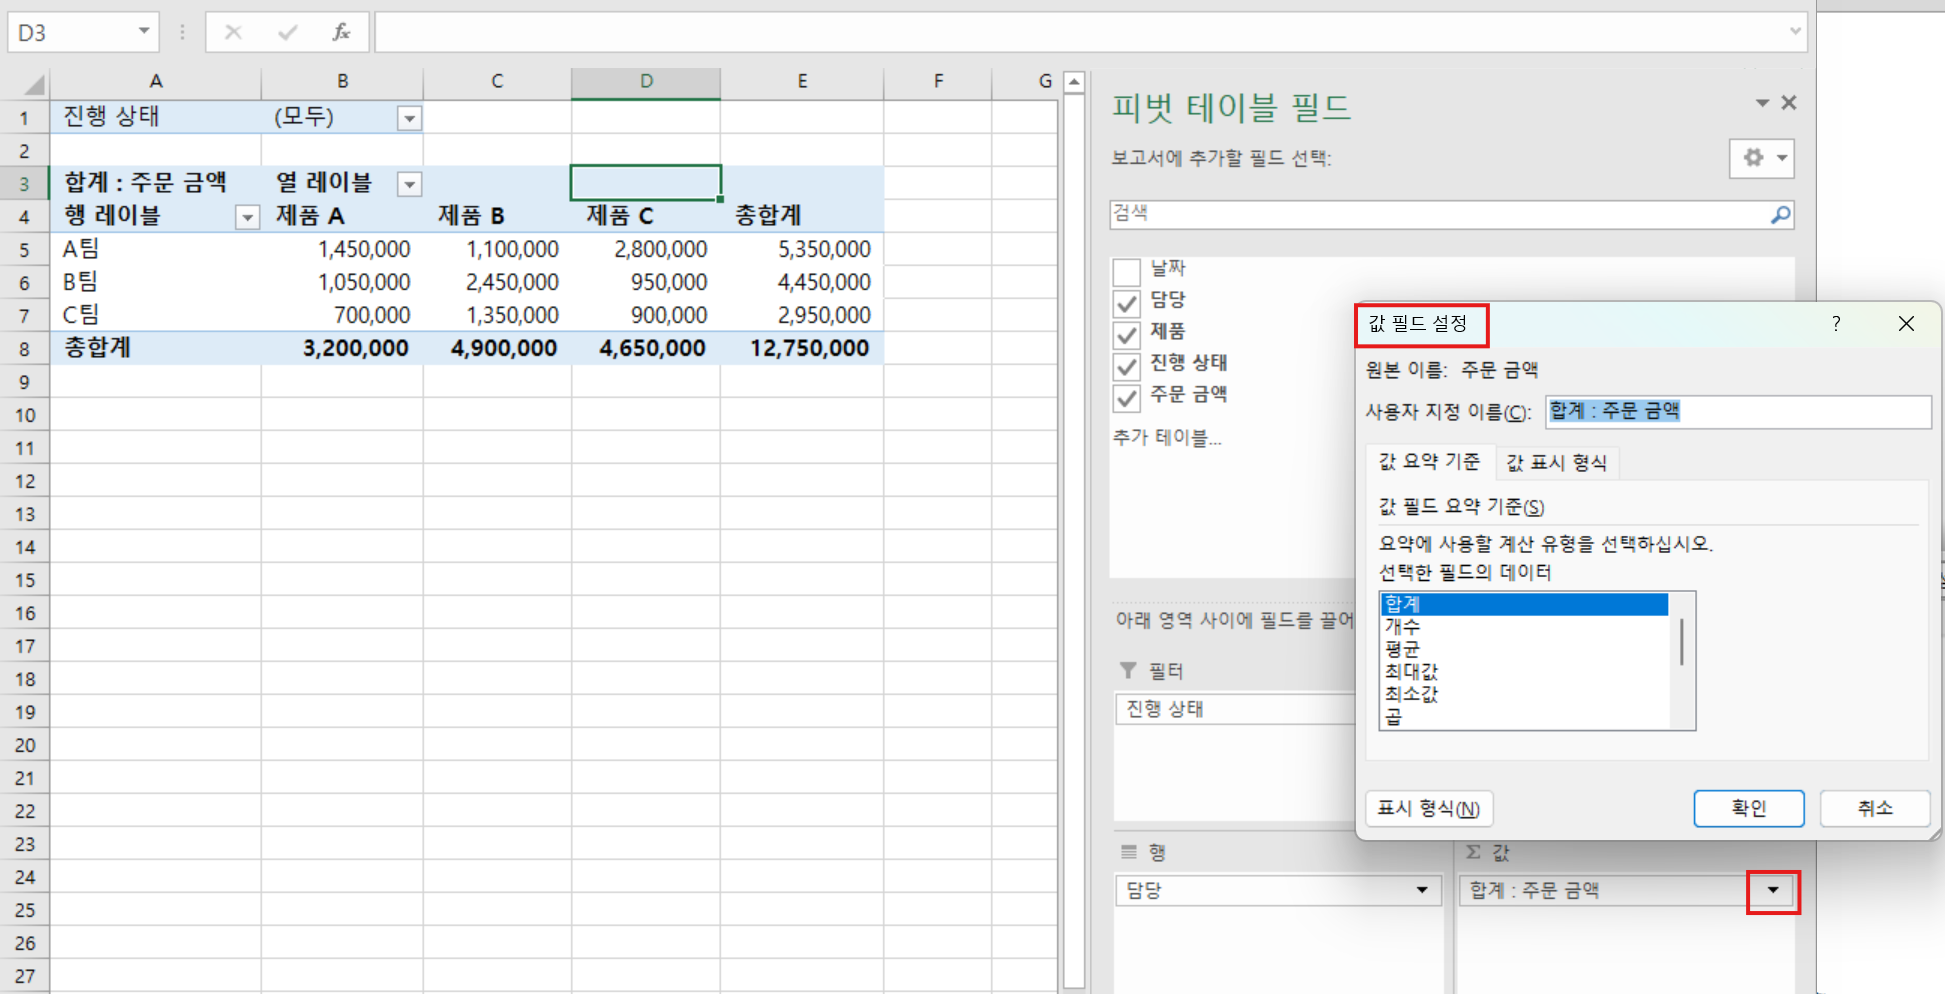Click the worksheet scroll up arrow
The image size is (1945, 994).
click(1074, 83)
